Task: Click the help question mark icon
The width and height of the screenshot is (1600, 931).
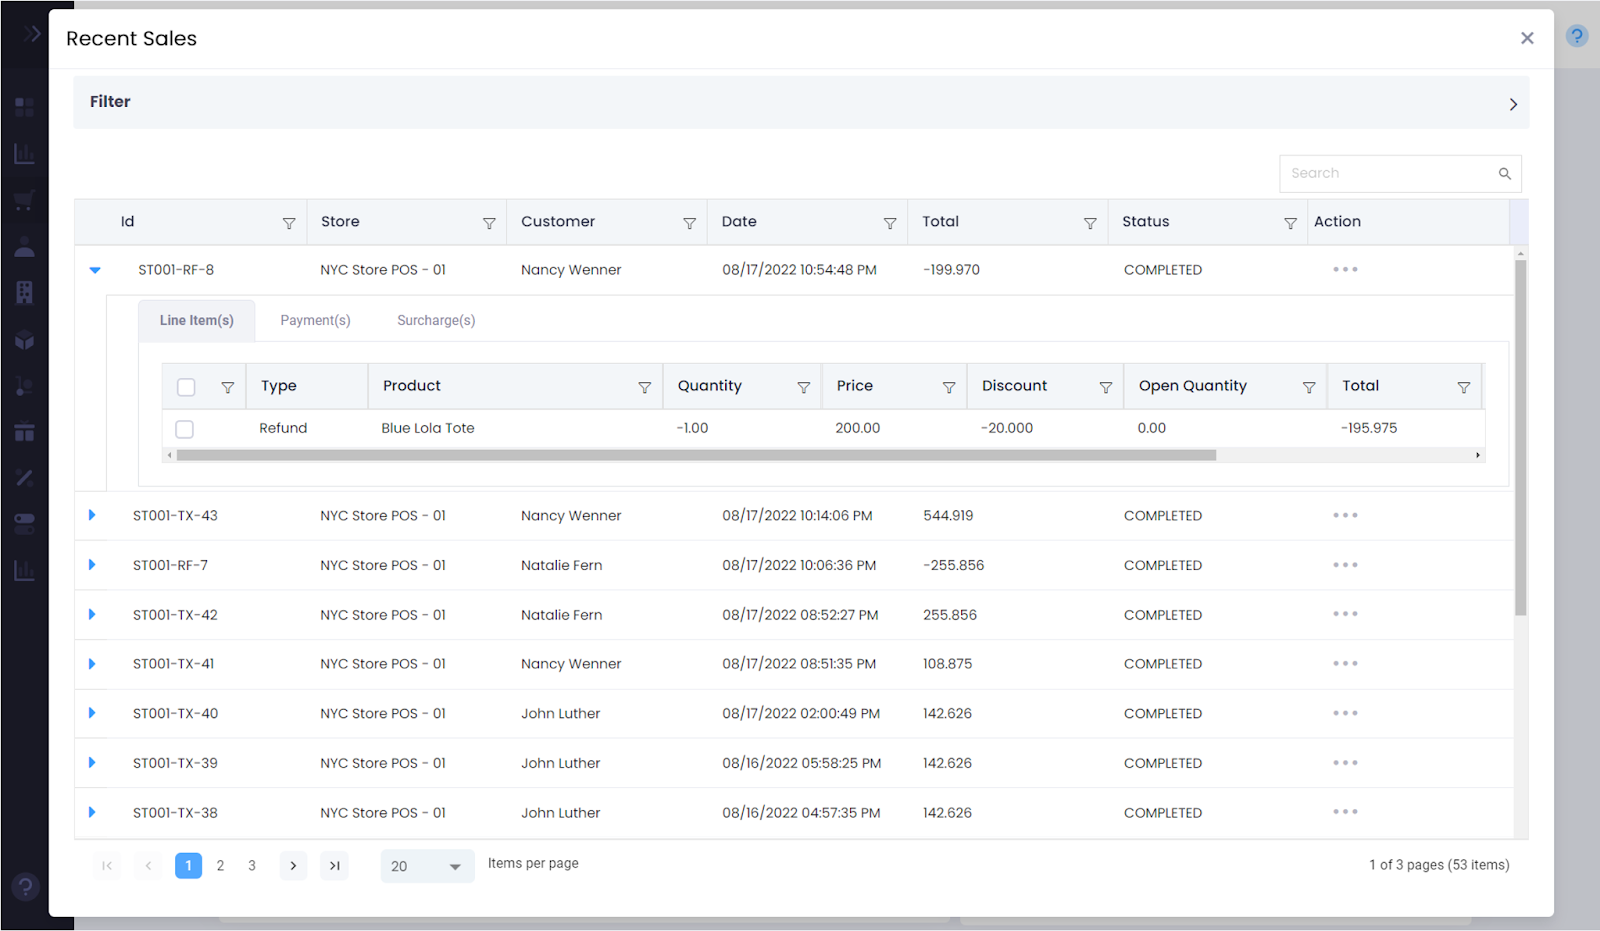Action: point(1576,37)
